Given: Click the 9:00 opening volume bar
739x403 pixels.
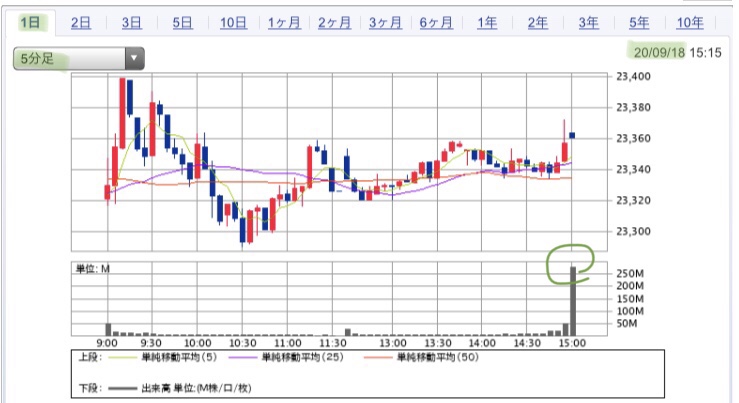Looking at the screenshot, I should pos(108,329).
